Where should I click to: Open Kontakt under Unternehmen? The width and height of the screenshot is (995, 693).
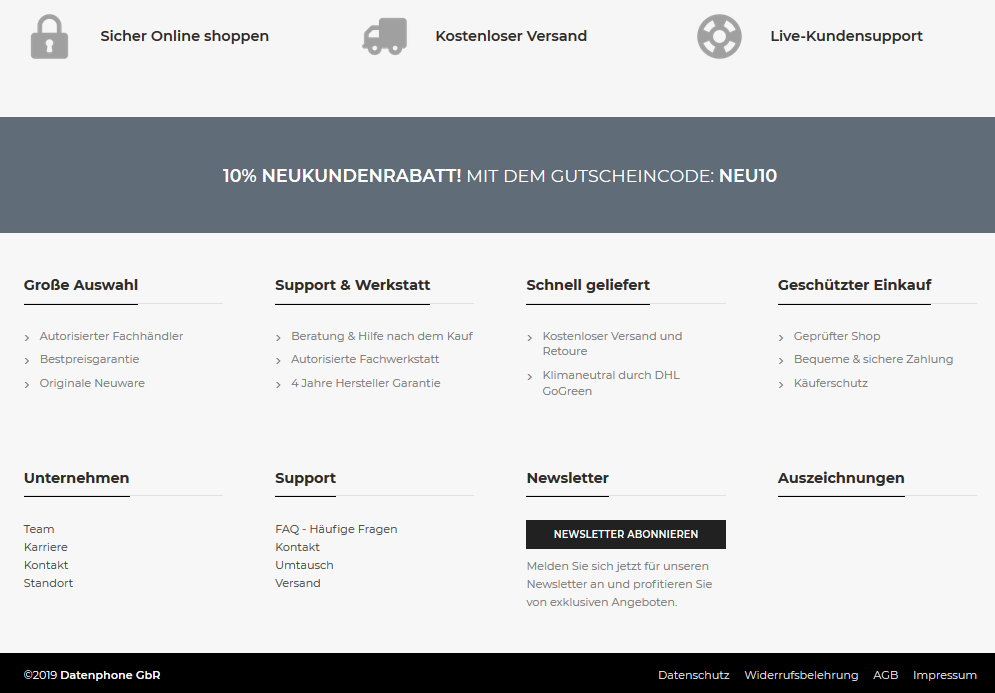coord(46,565)
